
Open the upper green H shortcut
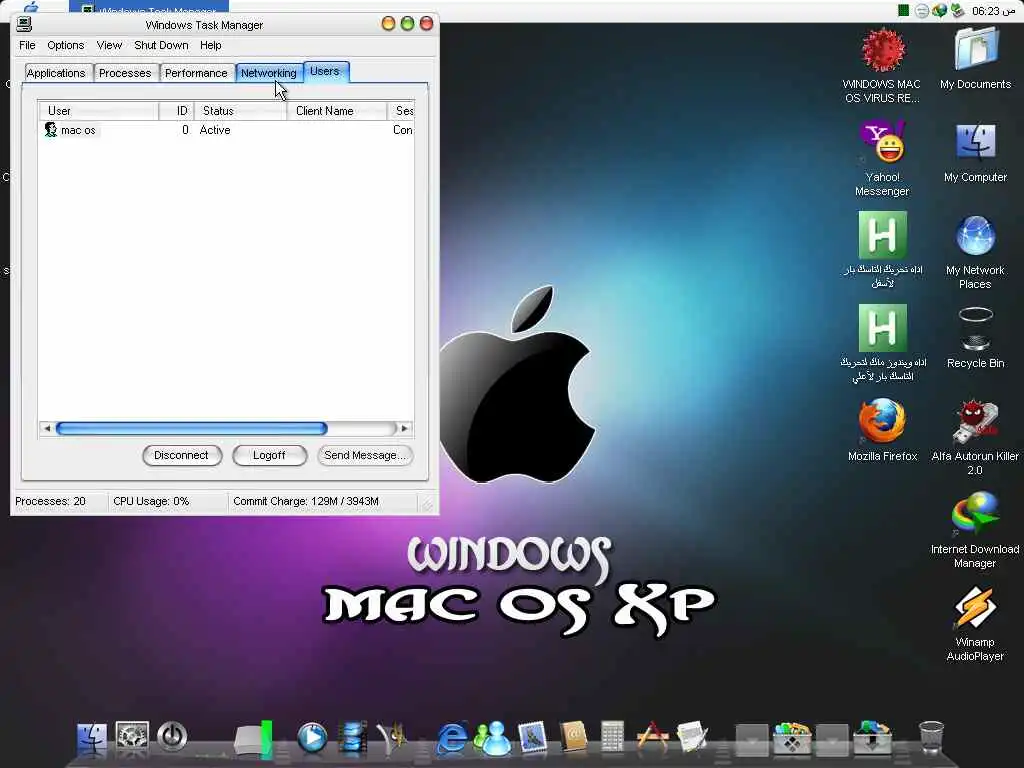(x=882, y=235)
